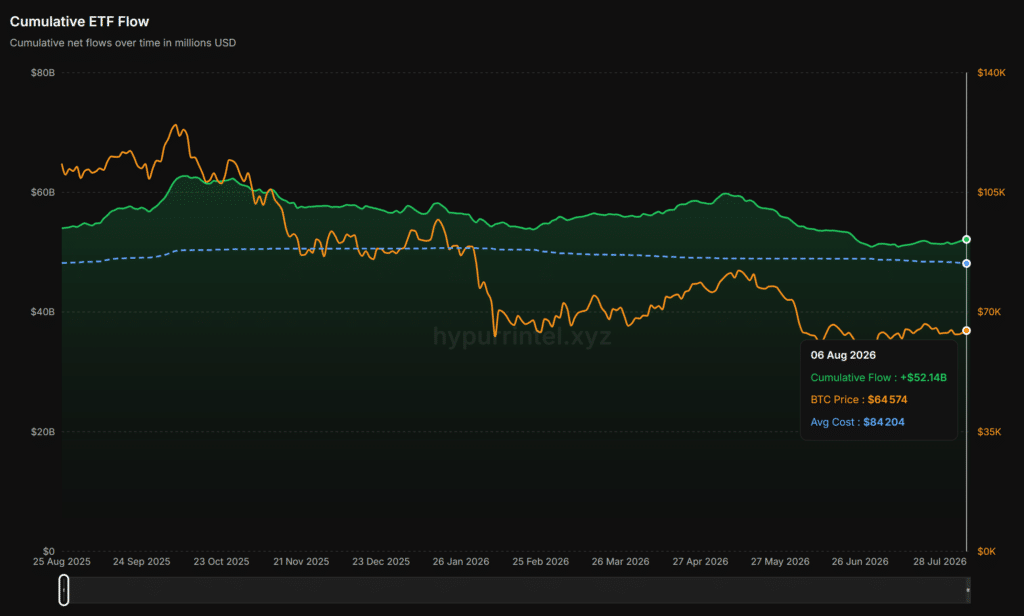Click the '25 Aug 2025' date label
The height and width of the screenshot is (616, 1024).
[62, 562]
